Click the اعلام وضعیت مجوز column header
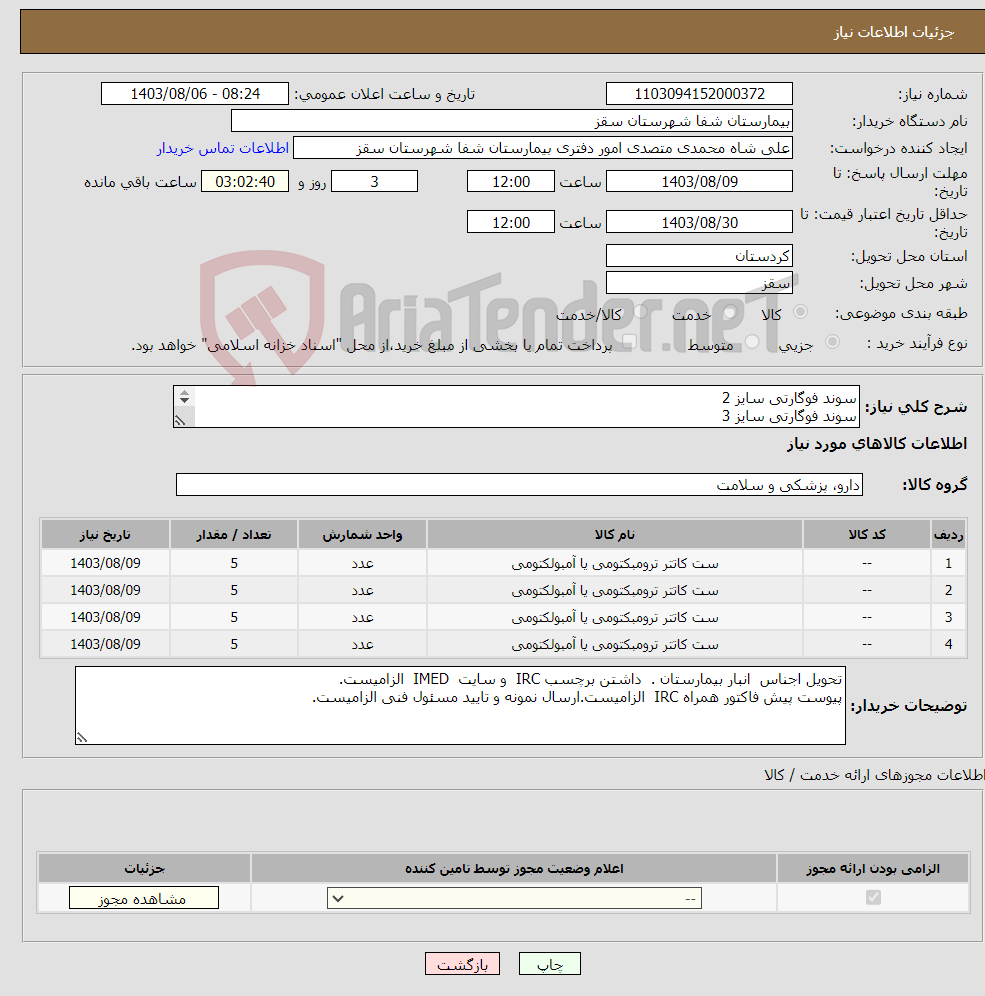Screen dimensions: 985x996 coord(514,868)
